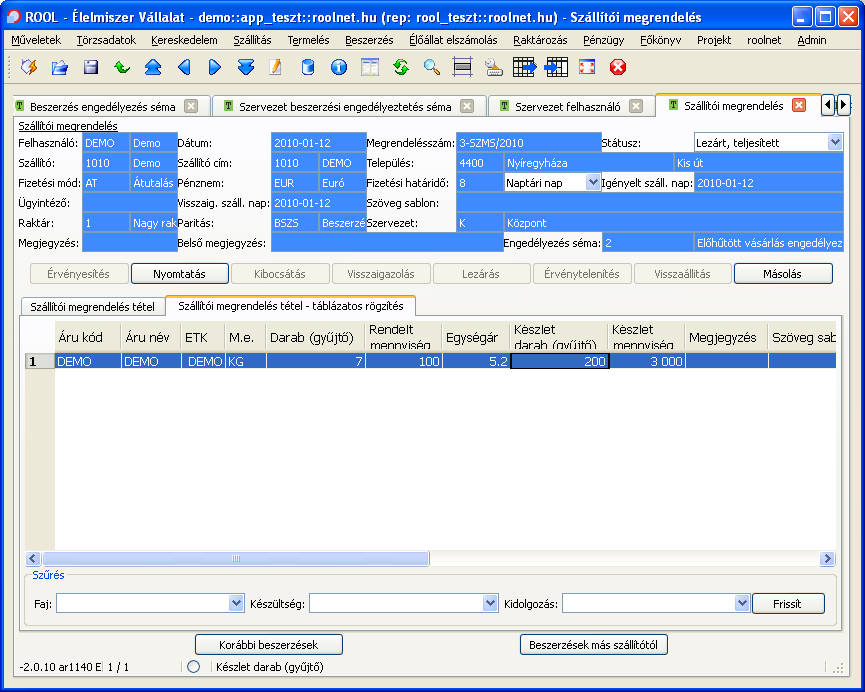This screenshot has width=865, height=692.
Task: Click the Egységár cell with 5.2
Action: point(476,362)
